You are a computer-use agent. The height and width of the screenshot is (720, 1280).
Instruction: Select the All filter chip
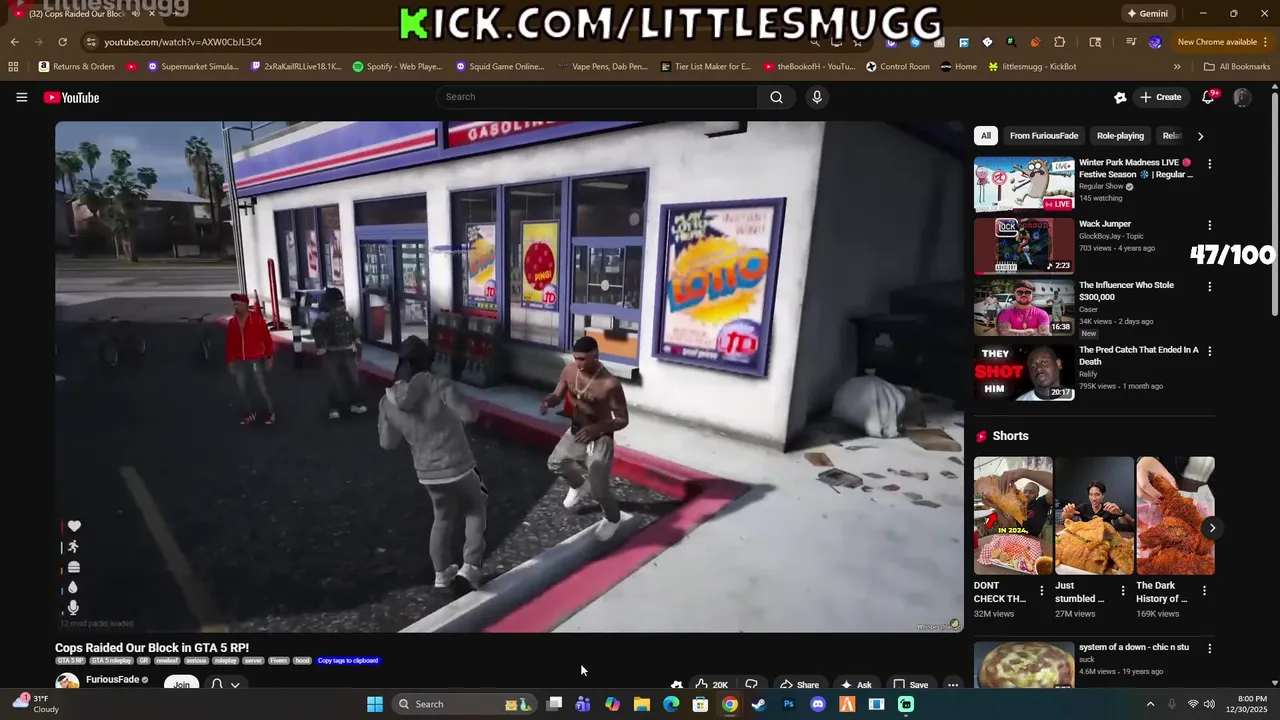(986, 136)
